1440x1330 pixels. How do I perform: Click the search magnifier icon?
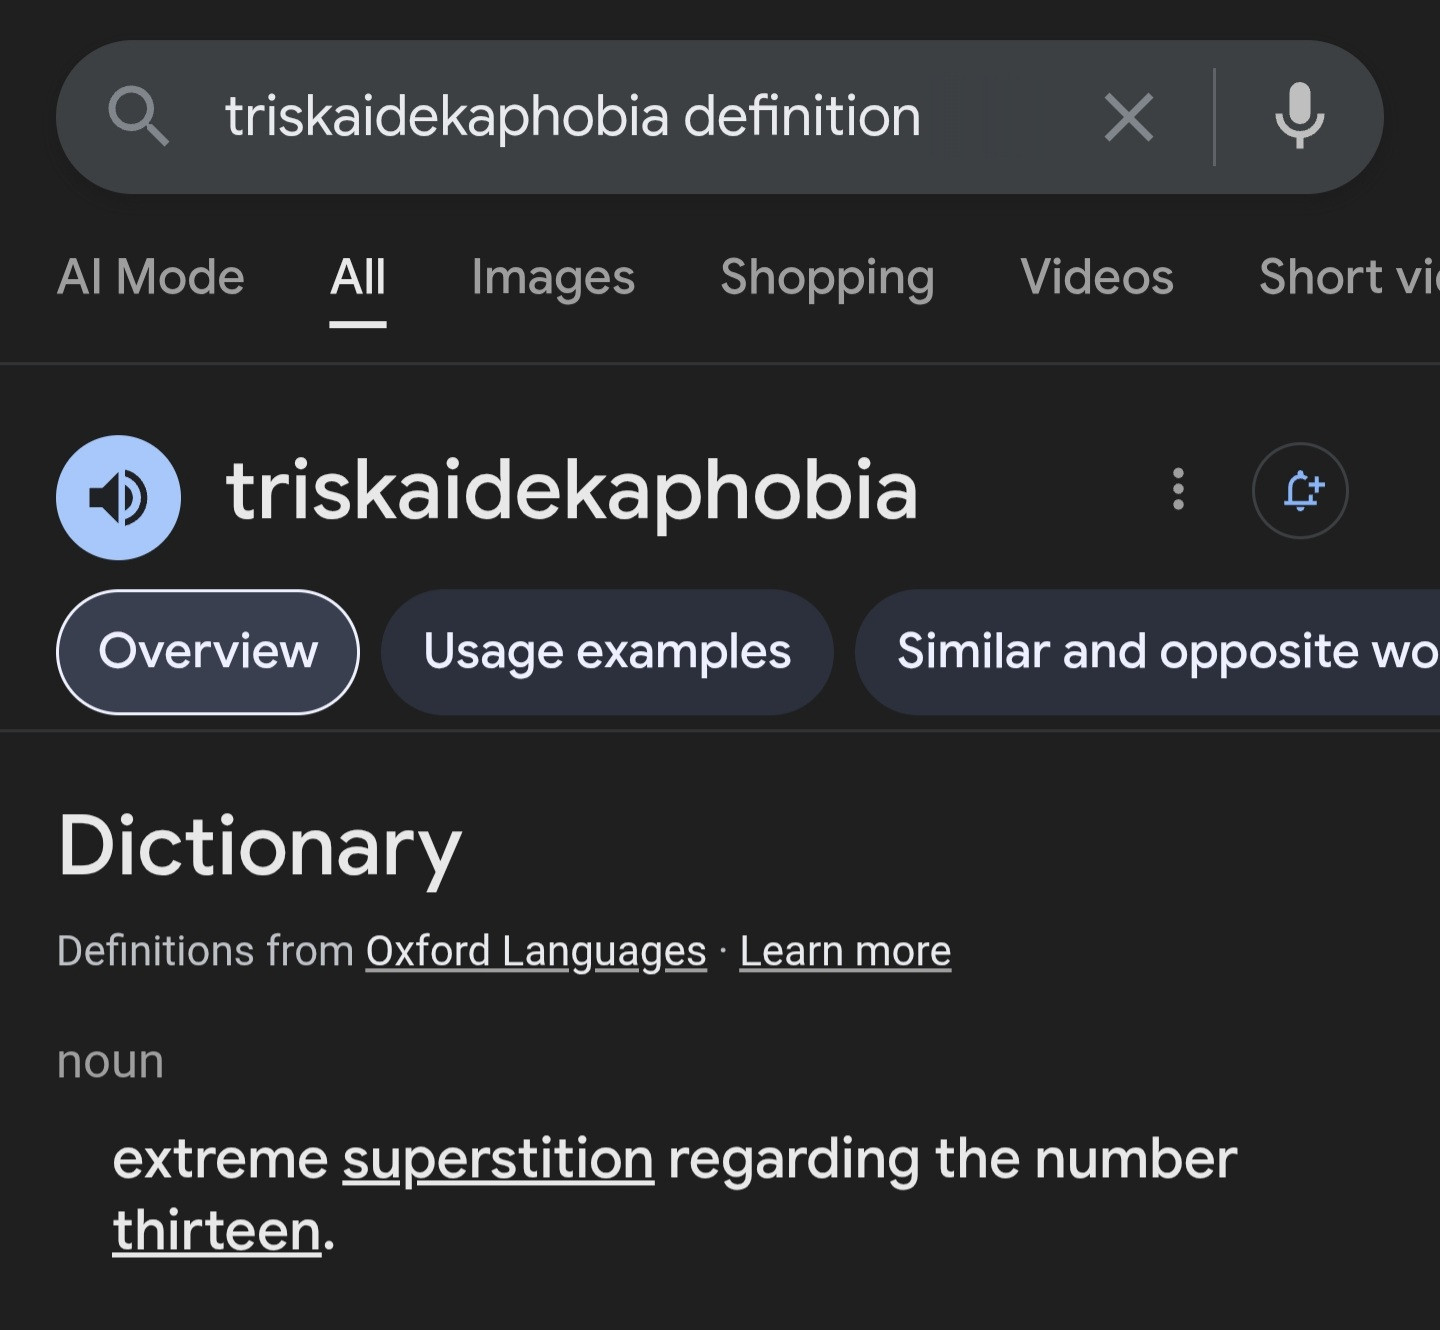tap(138, 117)
